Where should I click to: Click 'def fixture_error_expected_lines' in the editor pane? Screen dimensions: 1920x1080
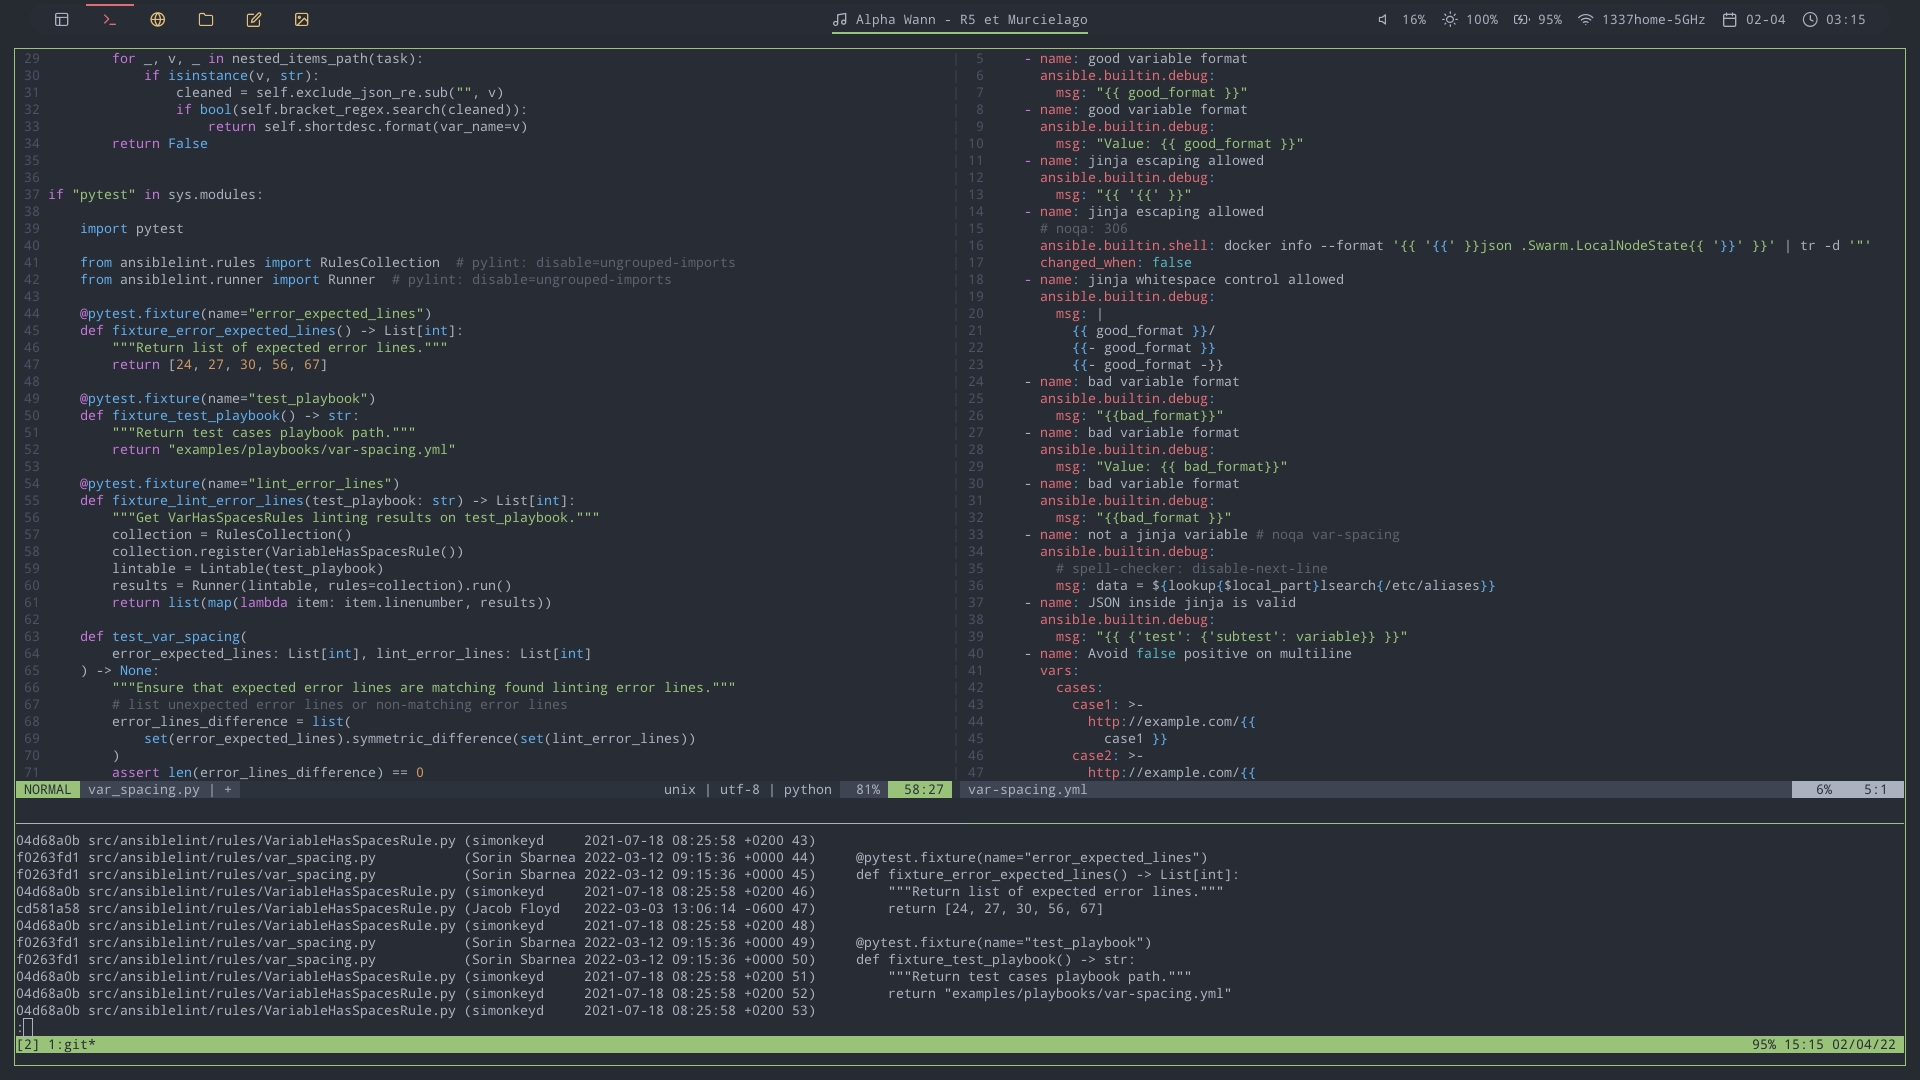pyautogui.click(x=271, y=331)
